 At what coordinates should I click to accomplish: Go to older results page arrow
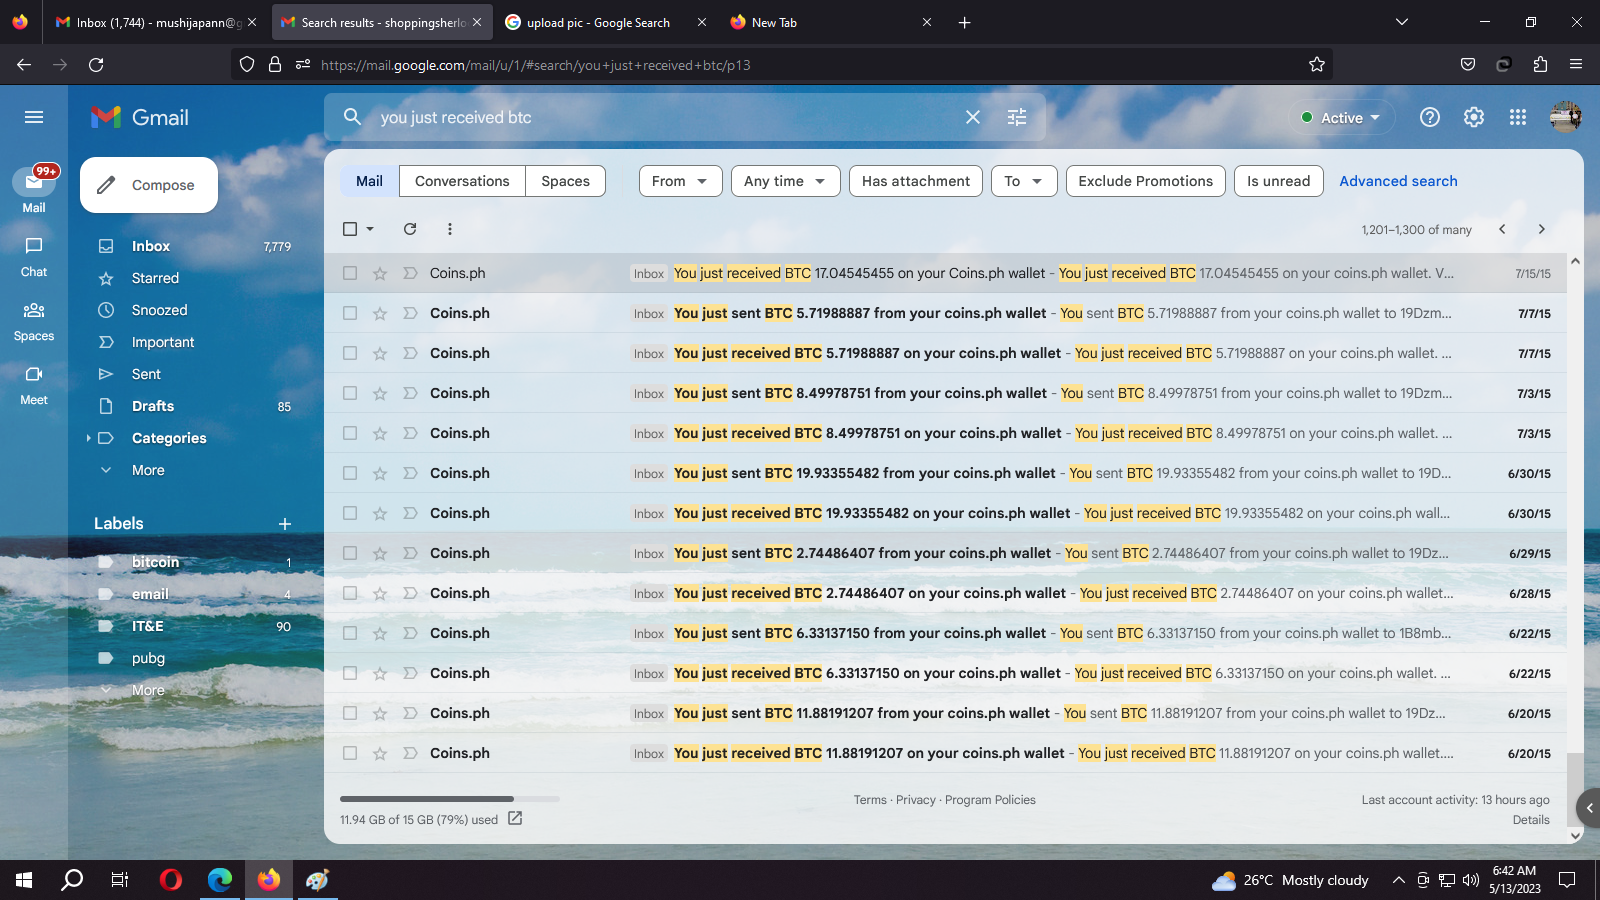pyautogui.click(x=1542, y=229)
